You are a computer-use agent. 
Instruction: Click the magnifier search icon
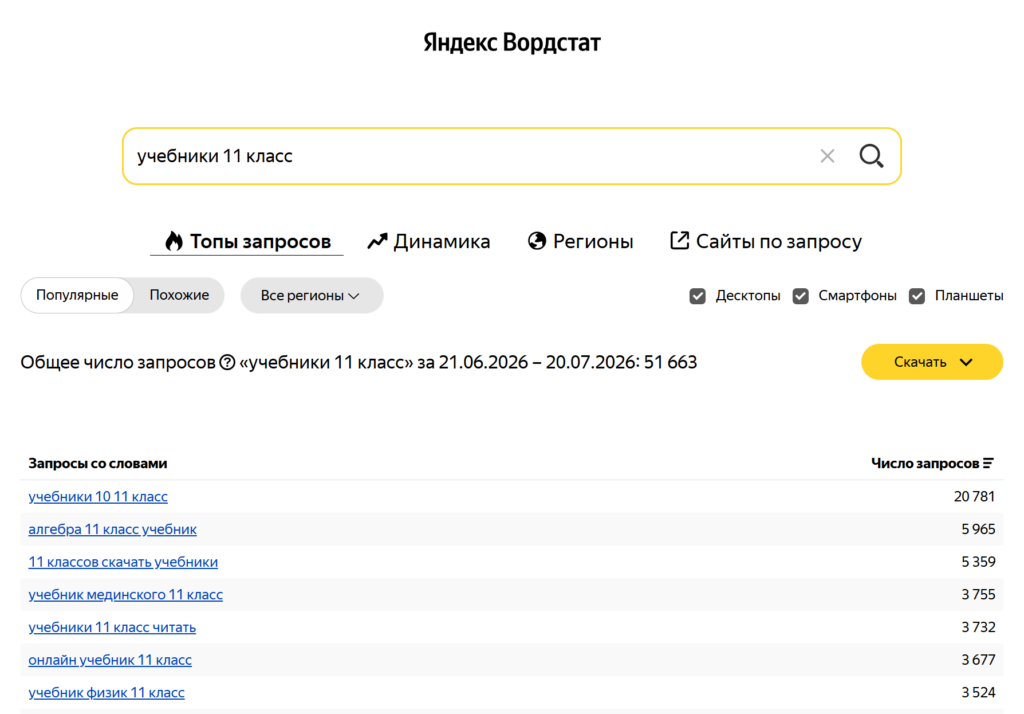point(871,156)
